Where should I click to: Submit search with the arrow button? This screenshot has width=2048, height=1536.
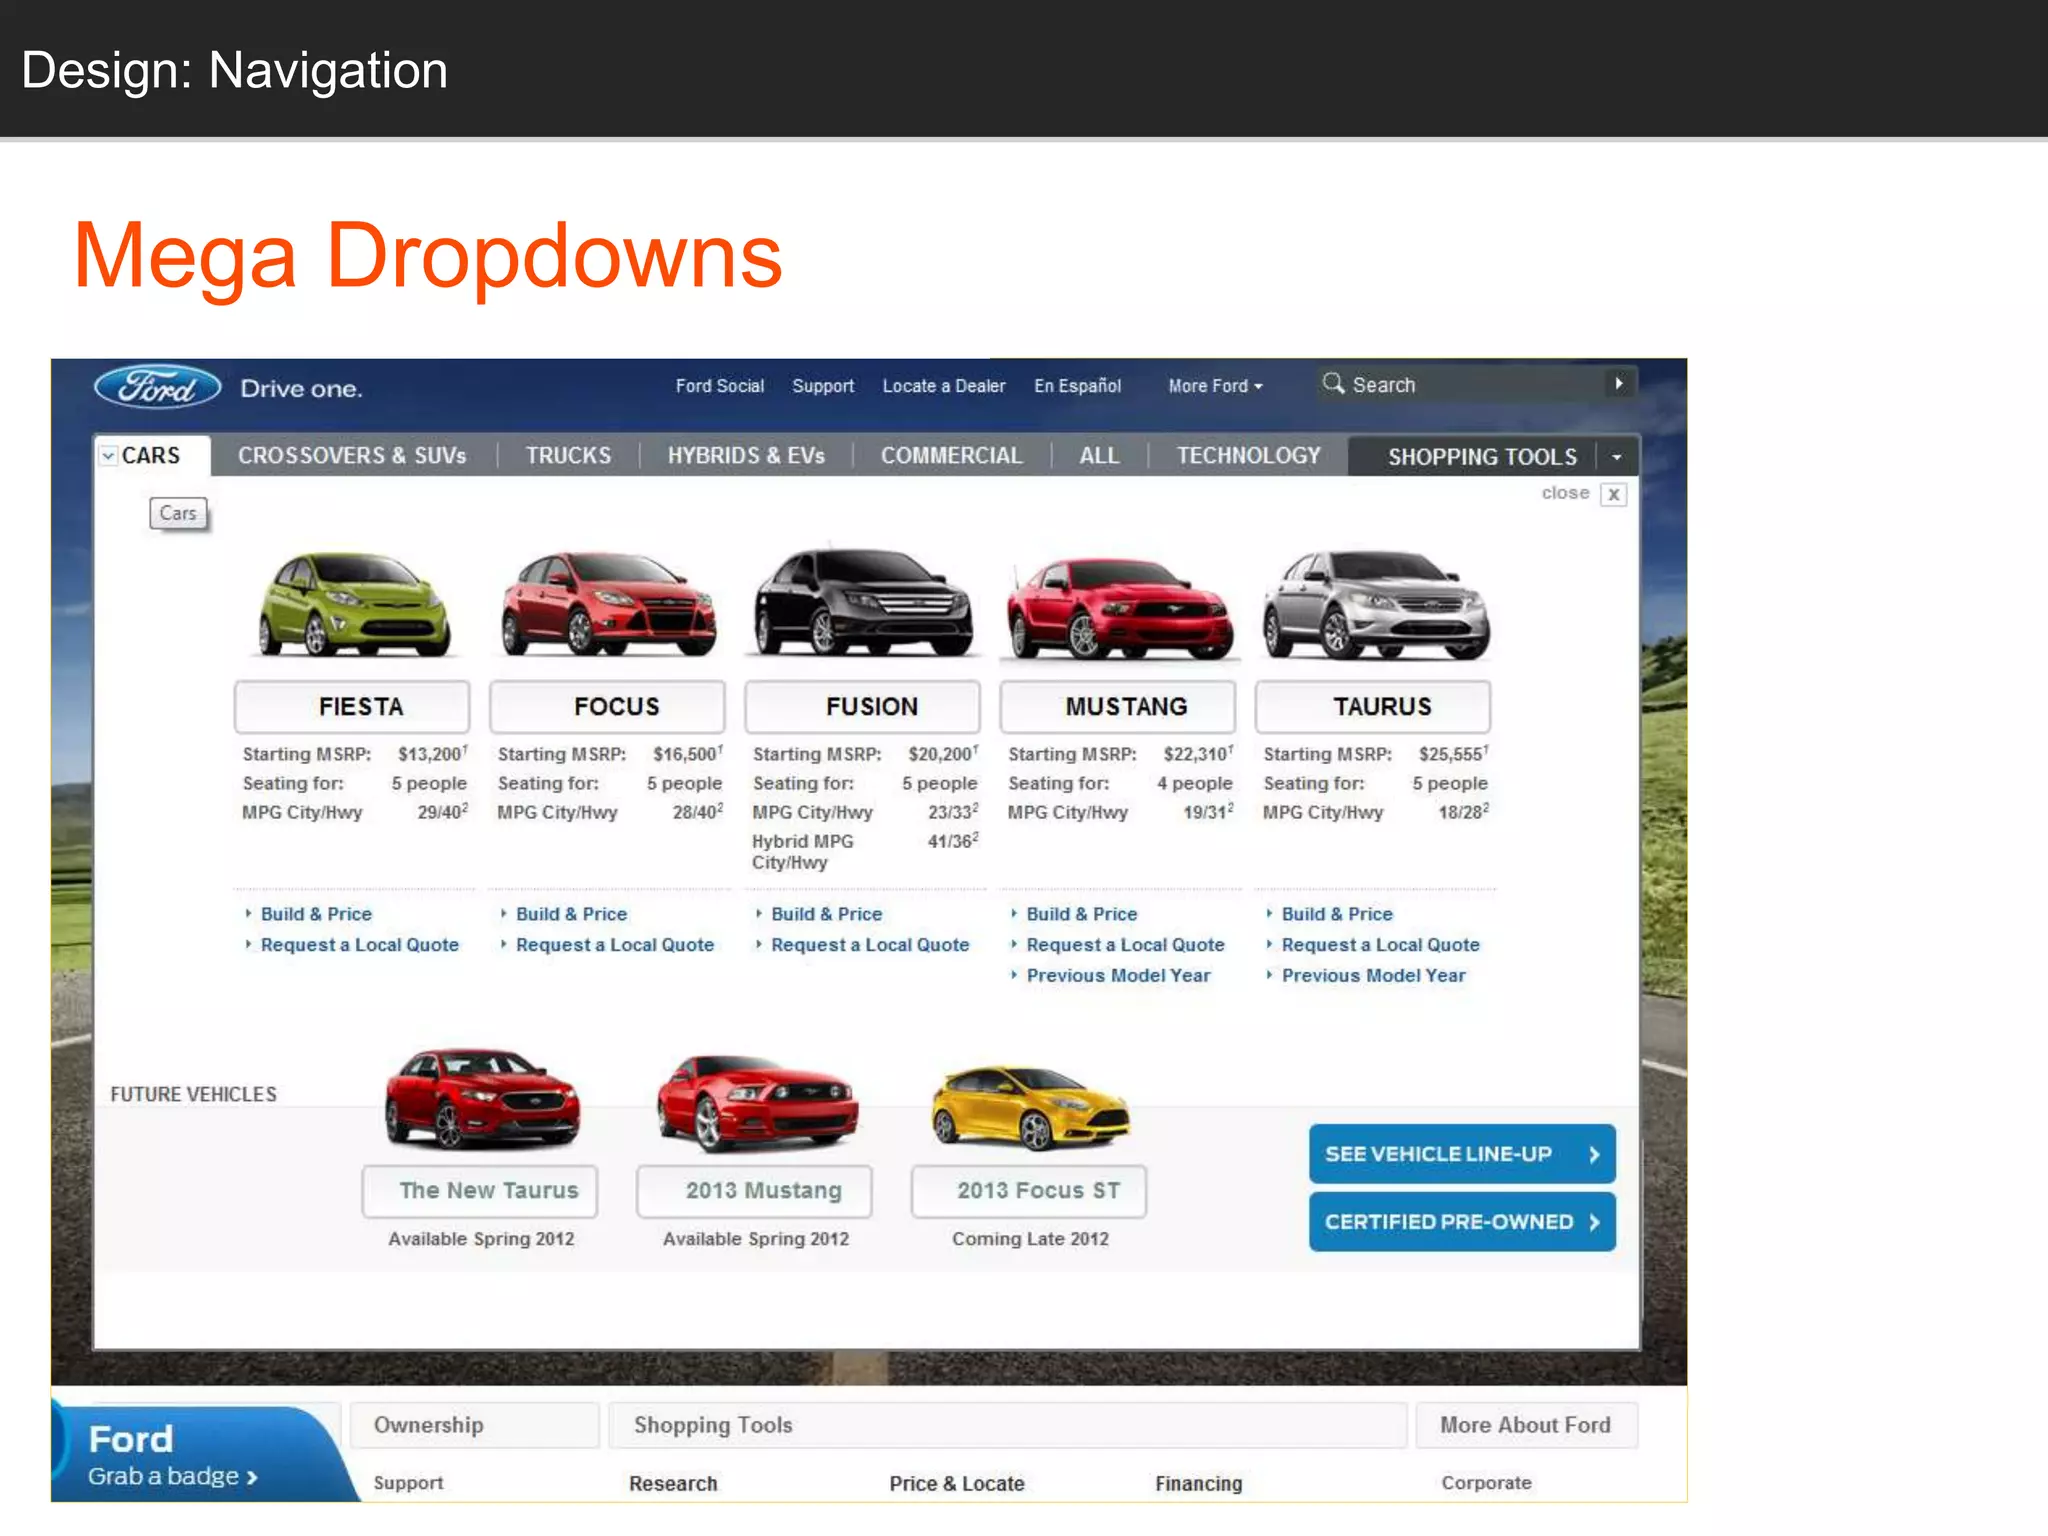pyautogui.click(x=1619, y=384)
